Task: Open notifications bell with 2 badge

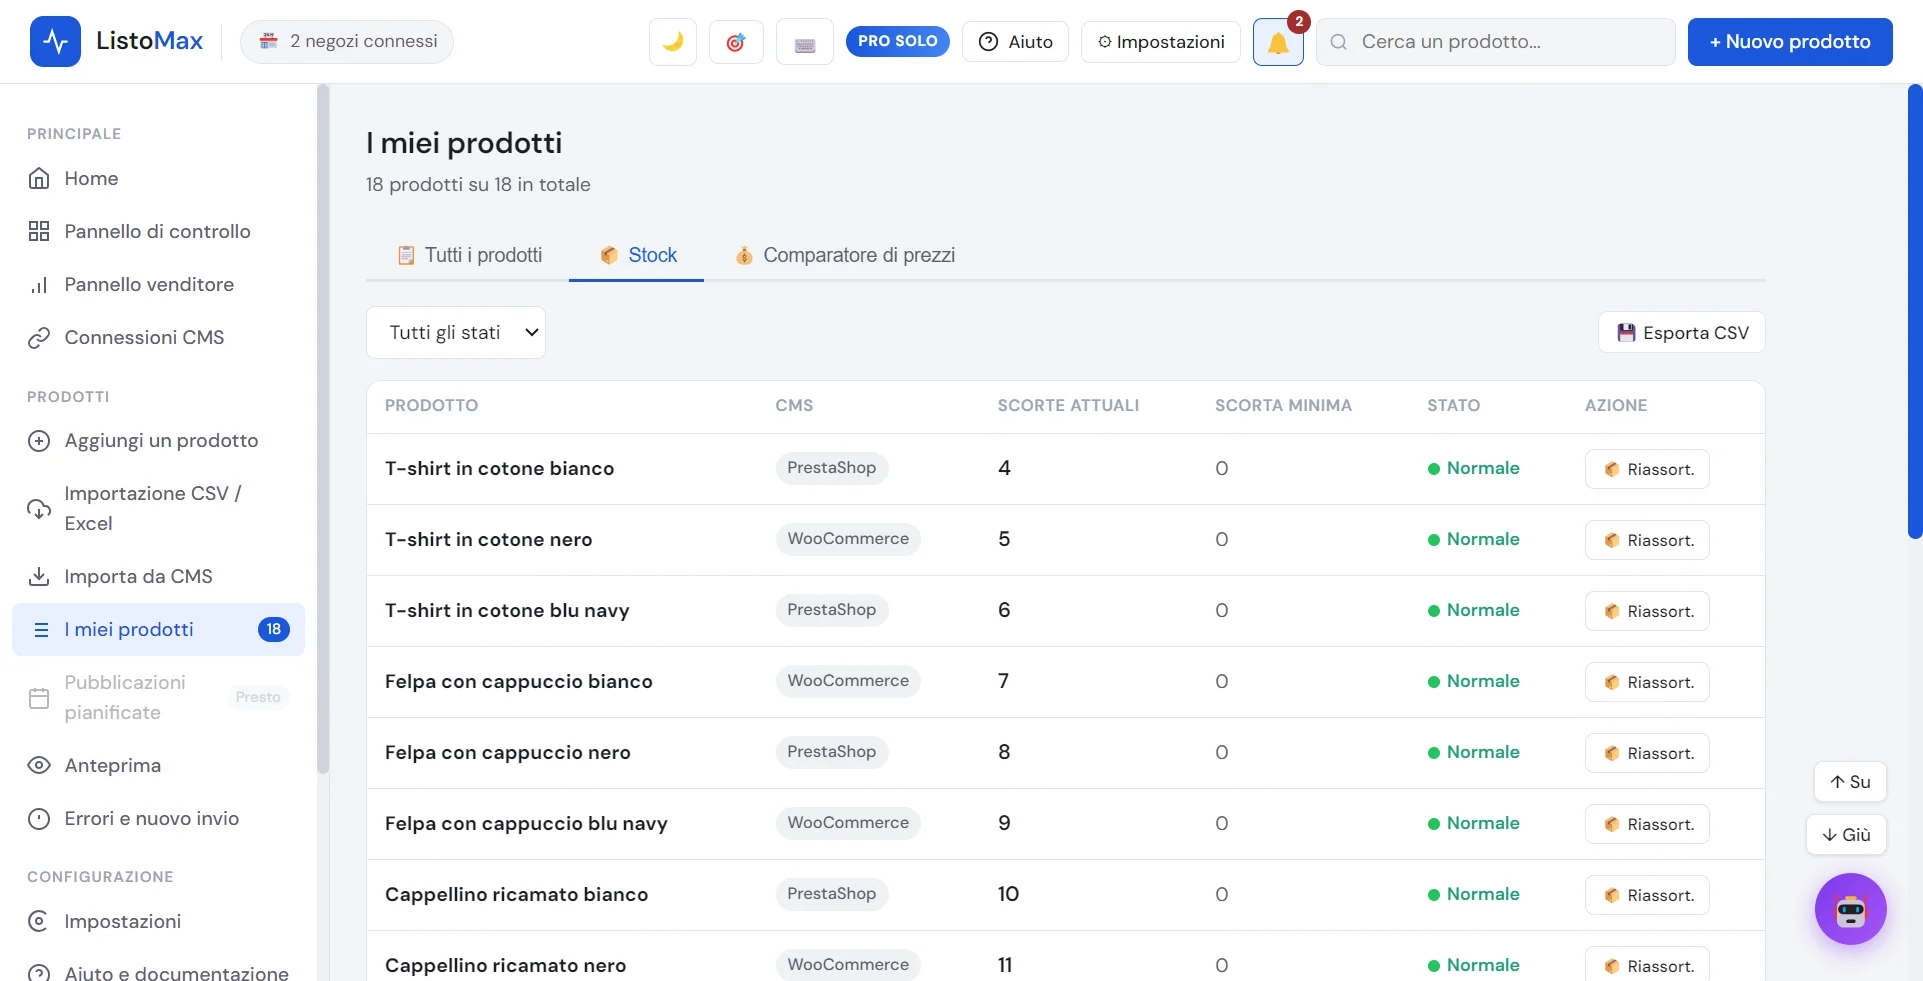Action: pyautogui.click(x=1278, y=42)
